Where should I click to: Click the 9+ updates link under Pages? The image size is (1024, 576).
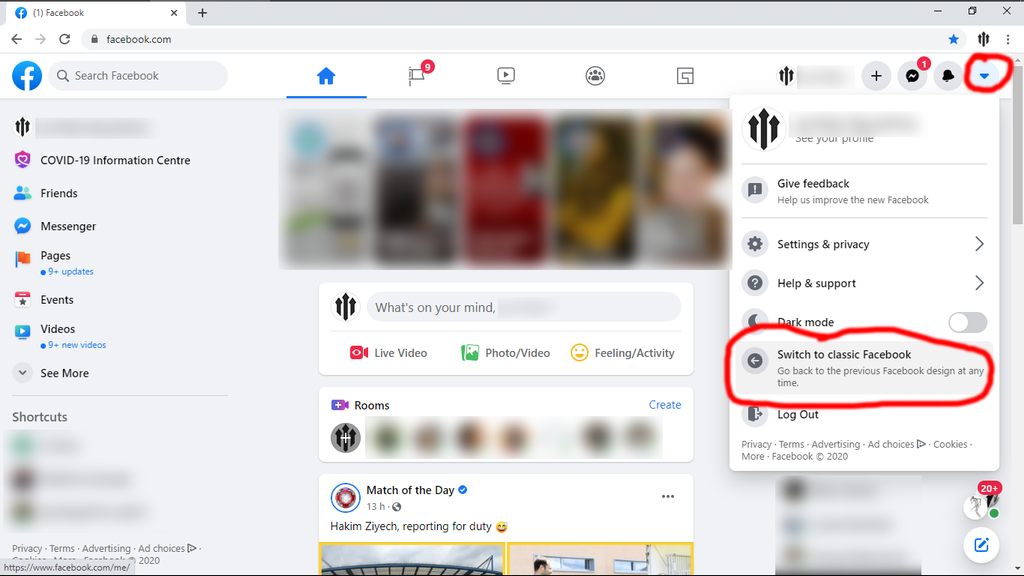pyautogui.click(x=71, y=272)
